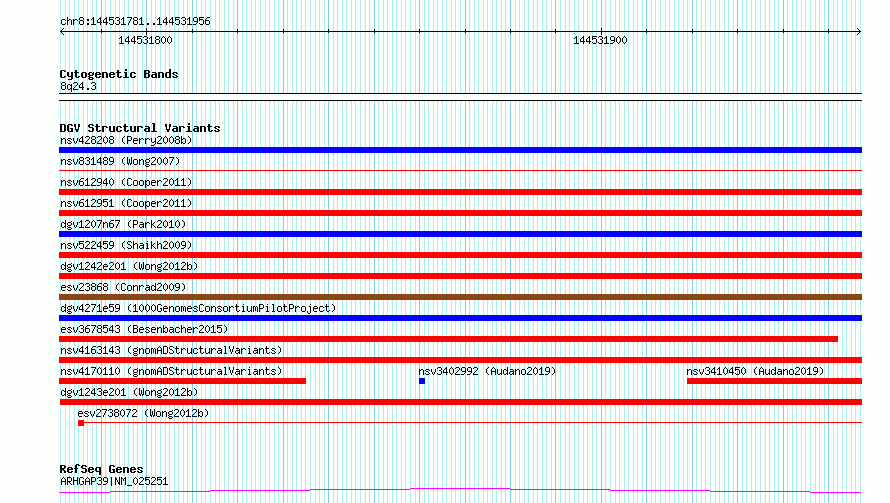This screenshot has width=890, height=503.
Task: Click the nsv428208 (Perry2008b) variant label
Action: click(x=126, y=140)
